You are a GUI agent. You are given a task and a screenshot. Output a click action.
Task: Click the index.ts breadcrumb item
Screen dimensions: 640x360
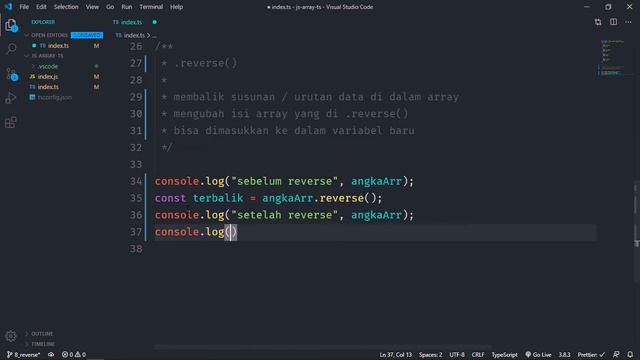(x=134, y=36)
